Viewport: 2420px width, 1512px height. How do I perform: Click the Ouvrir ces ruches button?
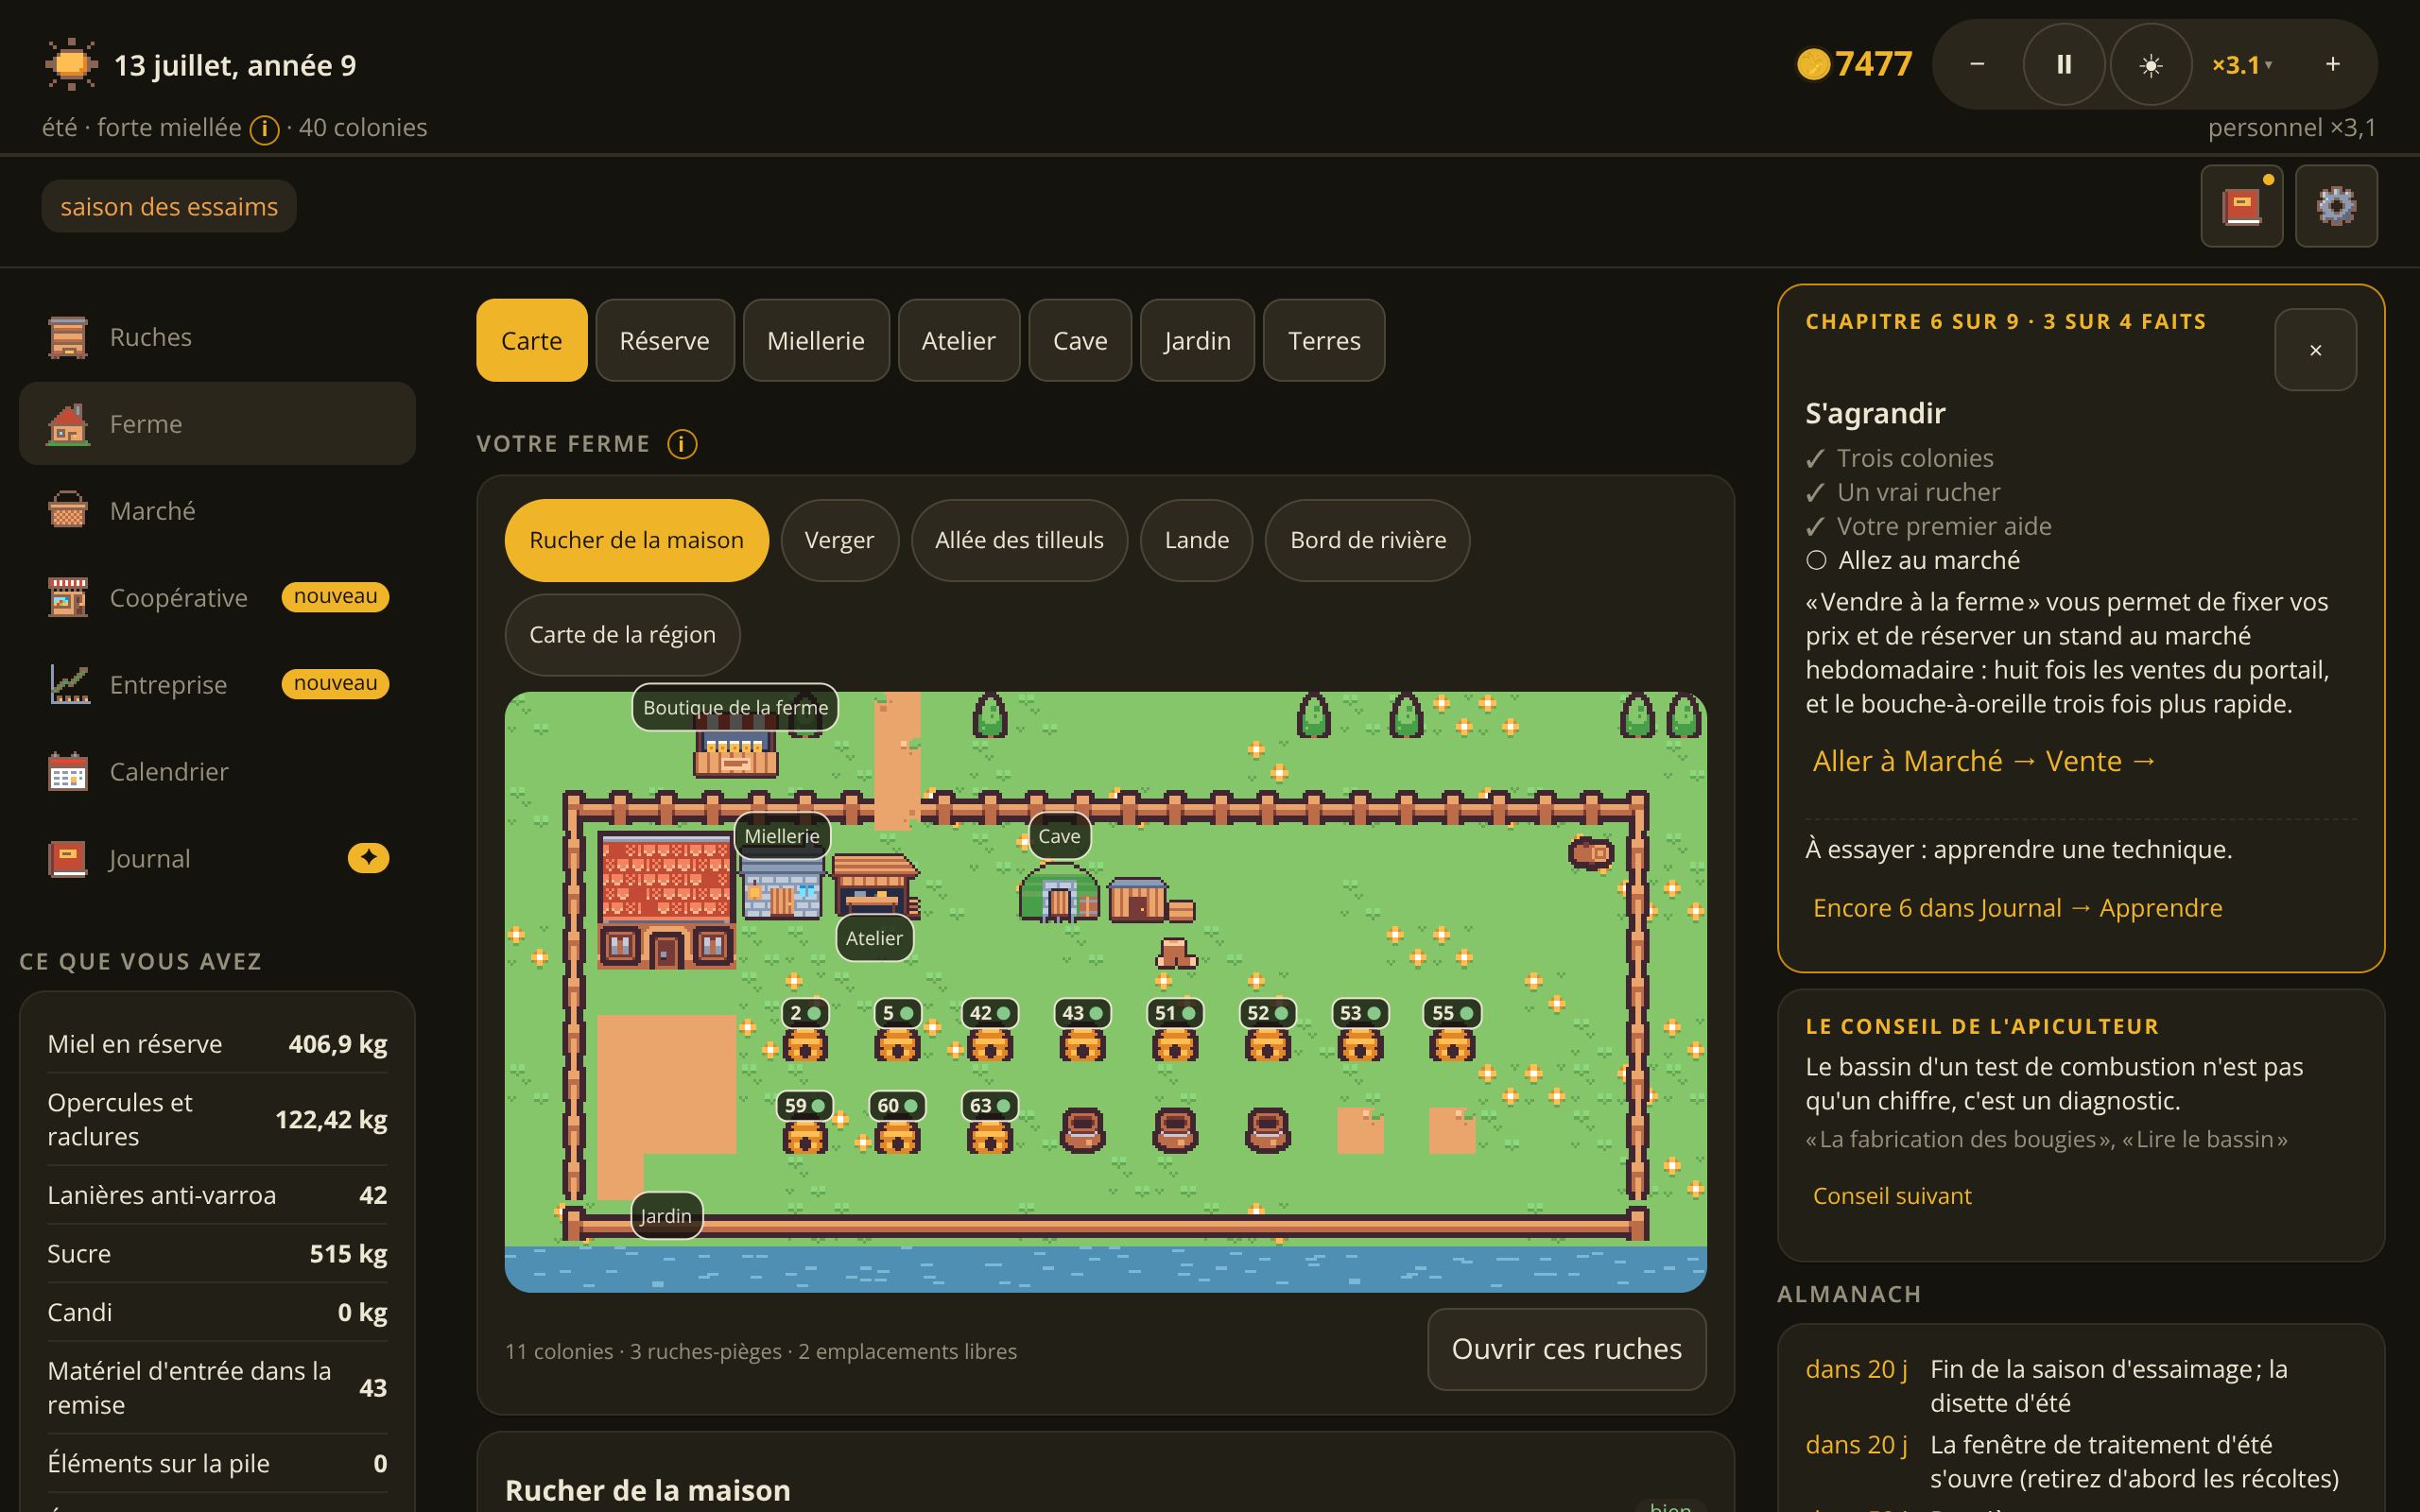[x=1567, y=1349]
